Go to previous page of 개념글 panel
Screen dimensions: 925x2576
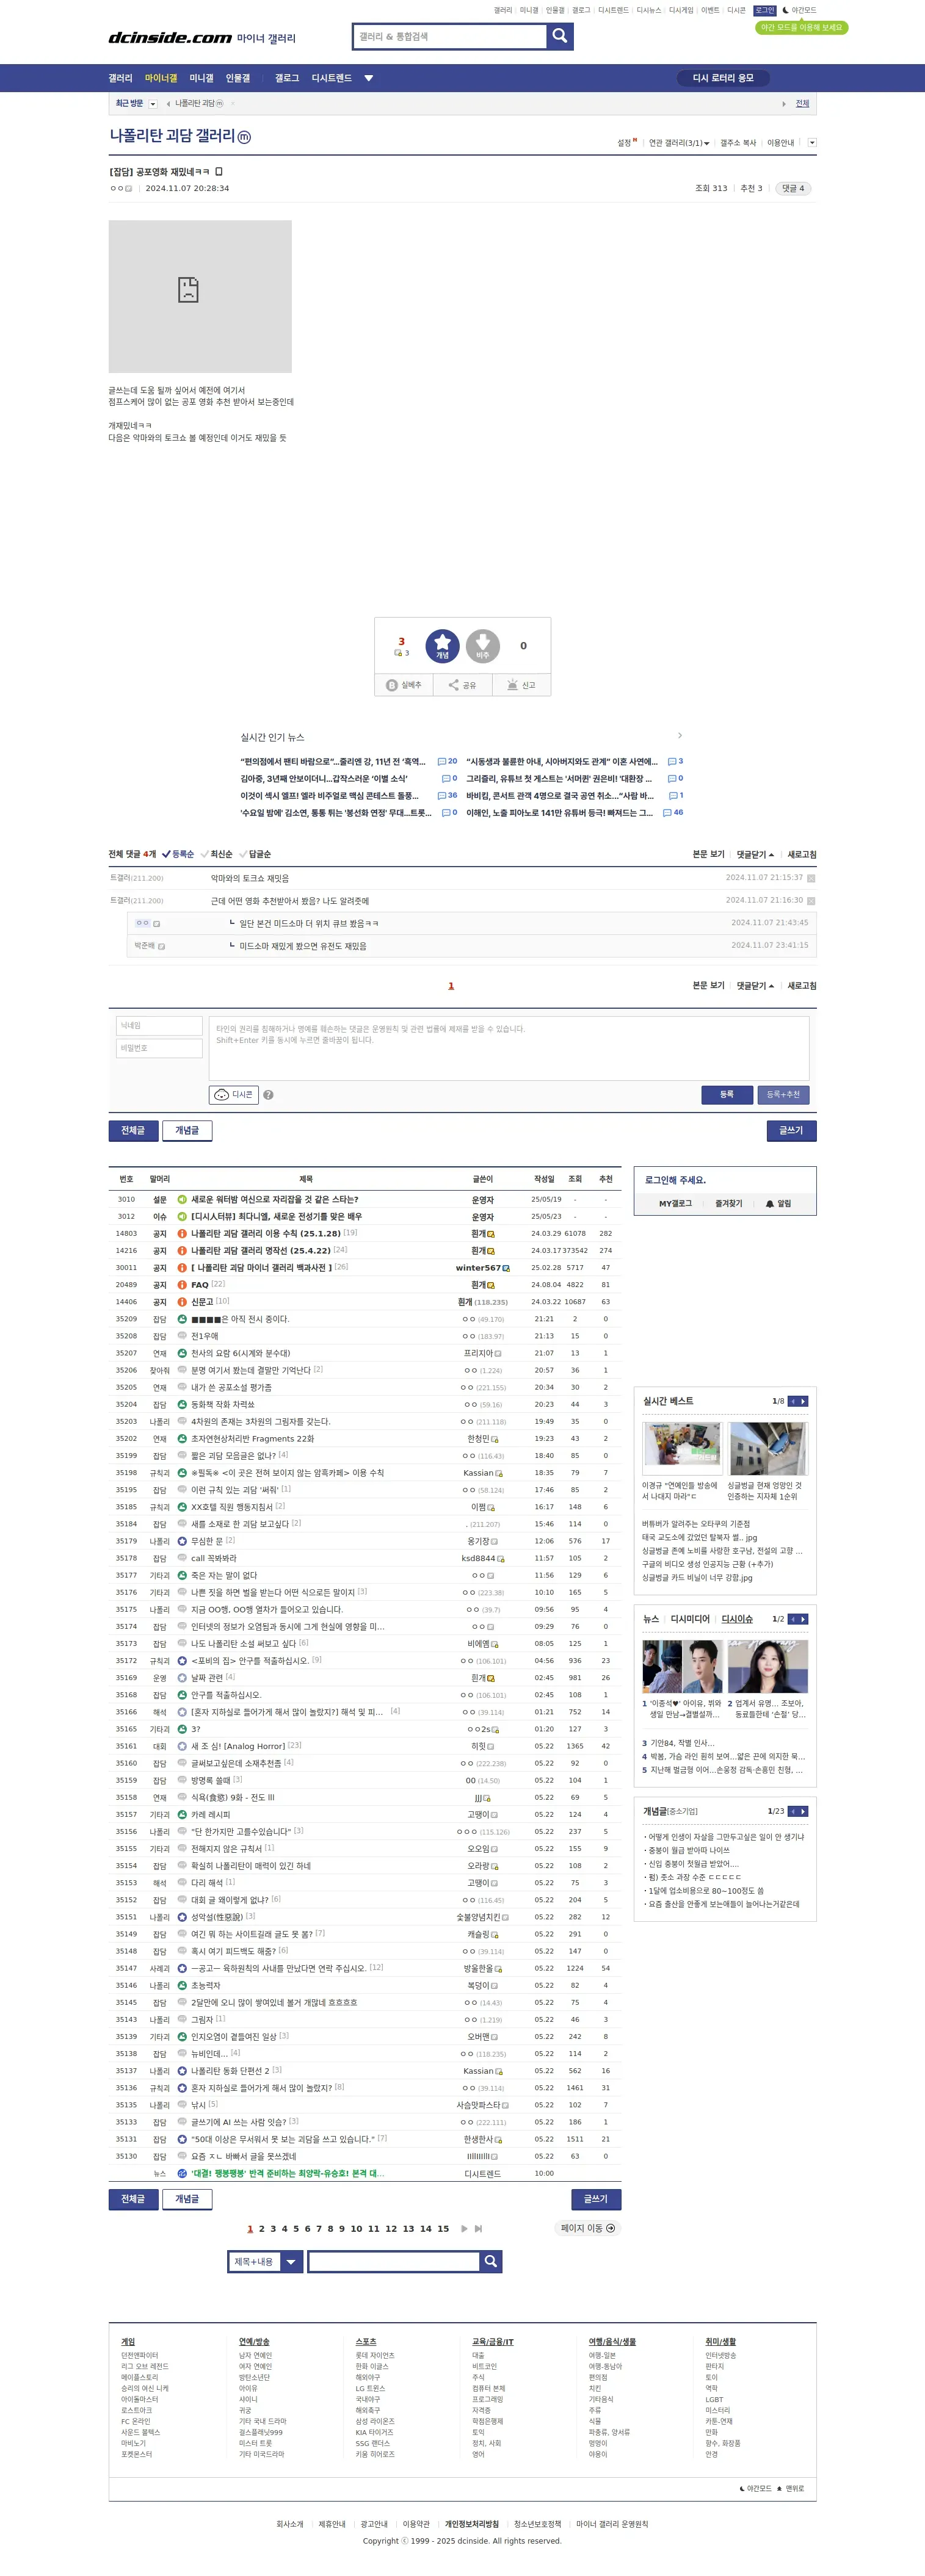pyautogui.click(x=793, y=1812)
